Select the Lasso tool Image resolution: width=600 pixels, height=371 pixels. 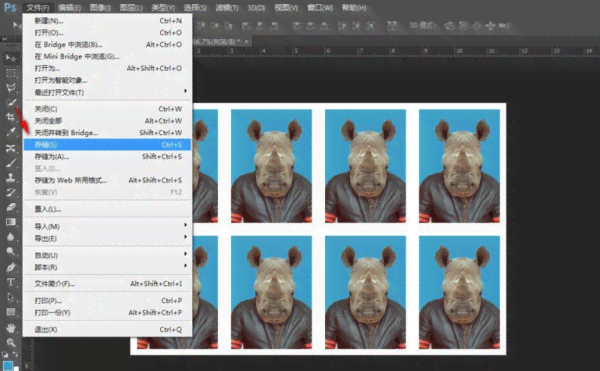click(x=10, y=88)
